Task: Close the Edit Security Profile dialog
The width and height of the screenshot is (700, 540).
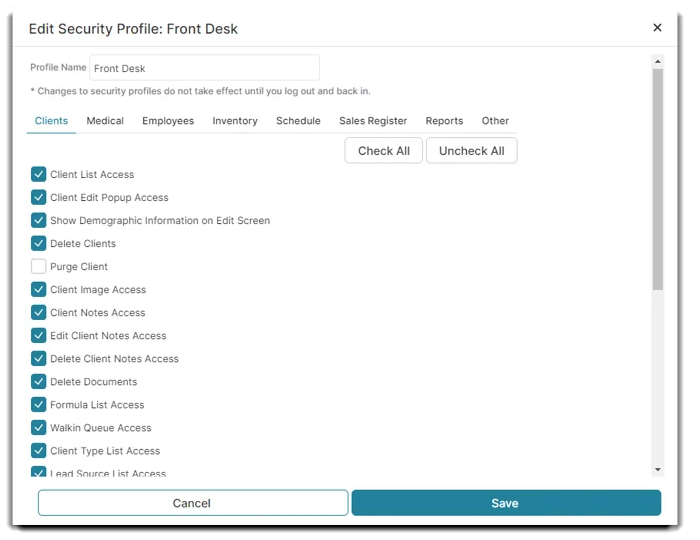Action: (x=657, y=28)
